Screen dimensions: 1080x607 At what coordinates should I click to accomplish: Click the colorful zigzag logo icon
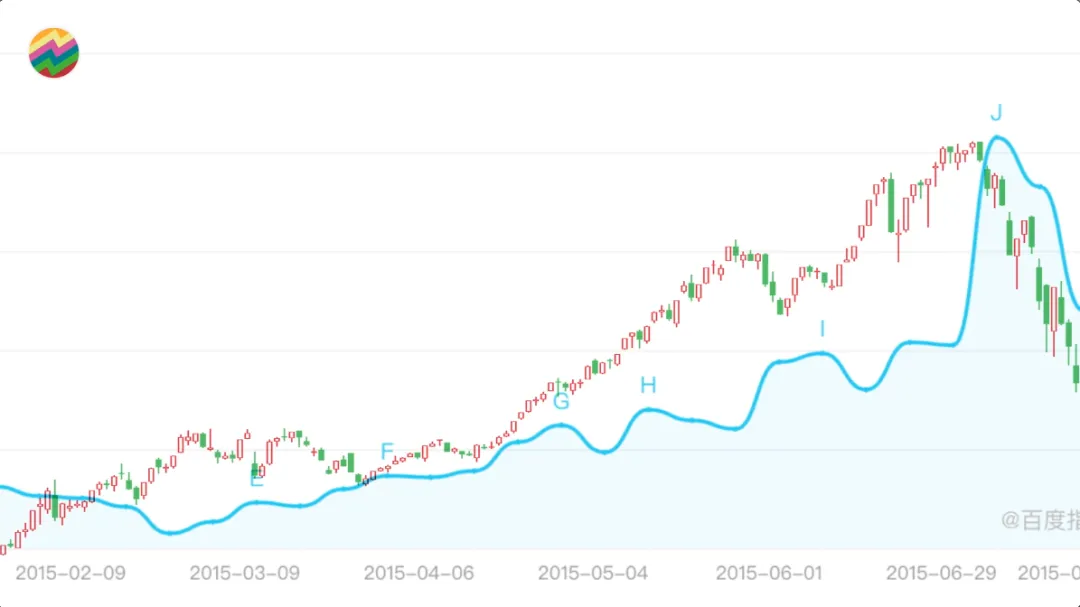point(54,54)
